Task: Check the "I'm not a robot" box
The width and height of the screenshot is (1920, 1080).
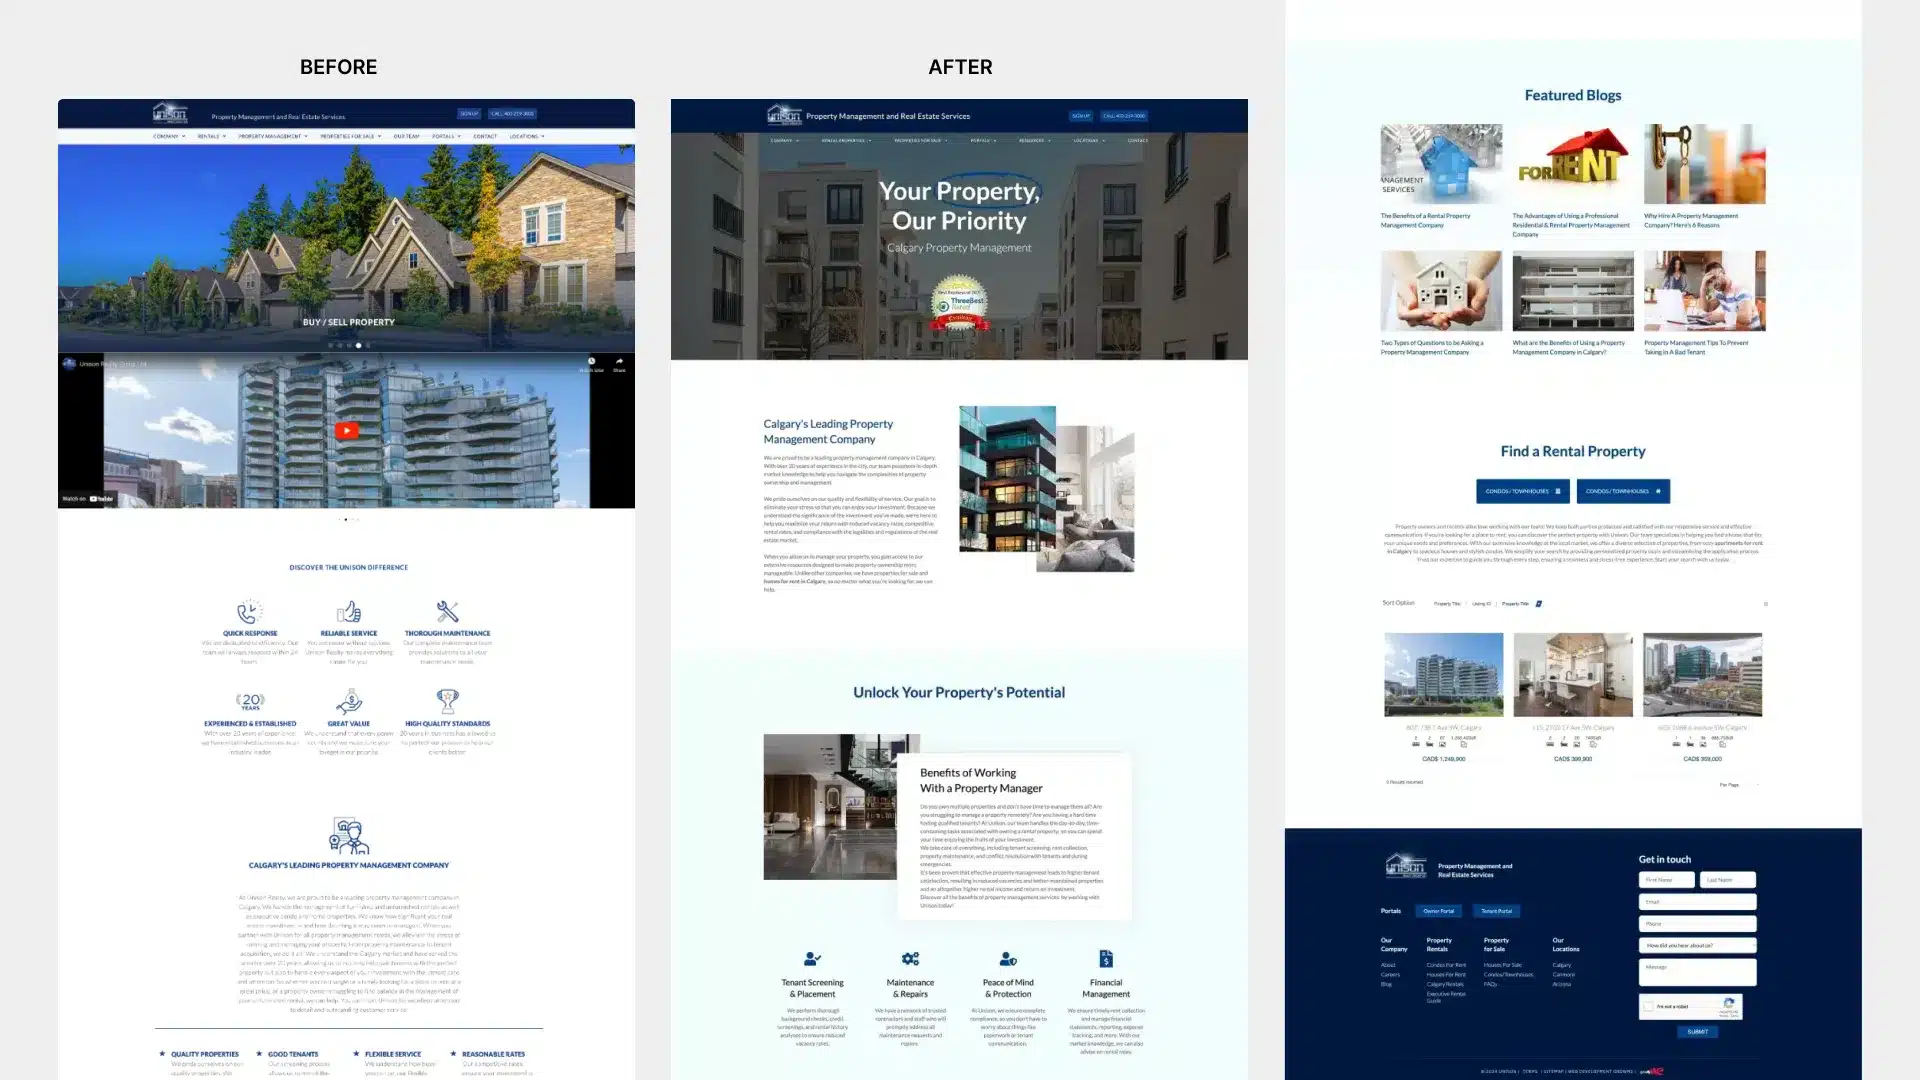Action: pyautogui.click(x=1648, y=1006)
